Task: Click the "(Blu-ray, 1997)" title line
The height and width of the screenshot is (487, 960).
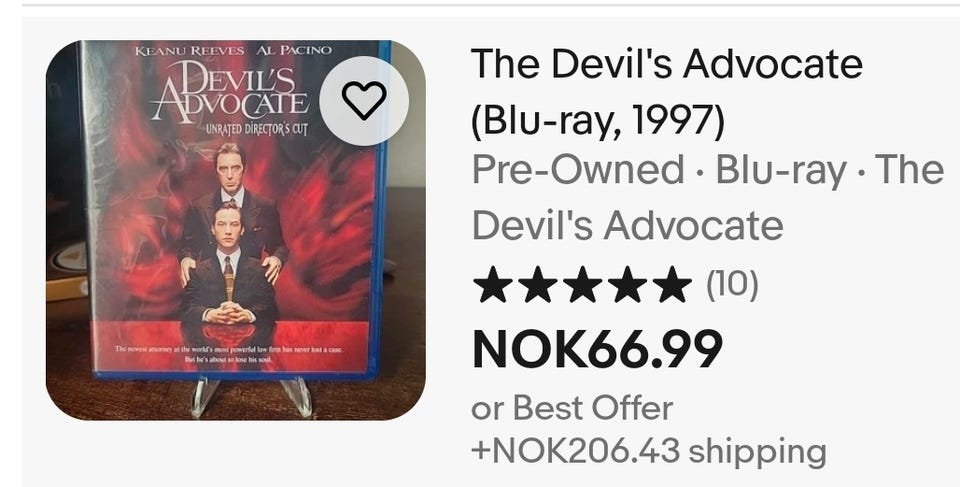Action: coord(598,121)
